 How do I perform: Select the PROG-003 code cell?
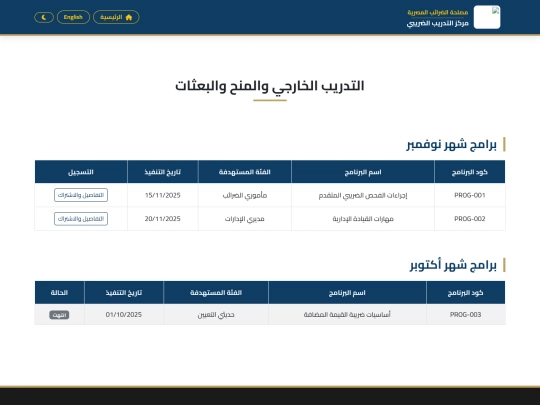(465, 314)
